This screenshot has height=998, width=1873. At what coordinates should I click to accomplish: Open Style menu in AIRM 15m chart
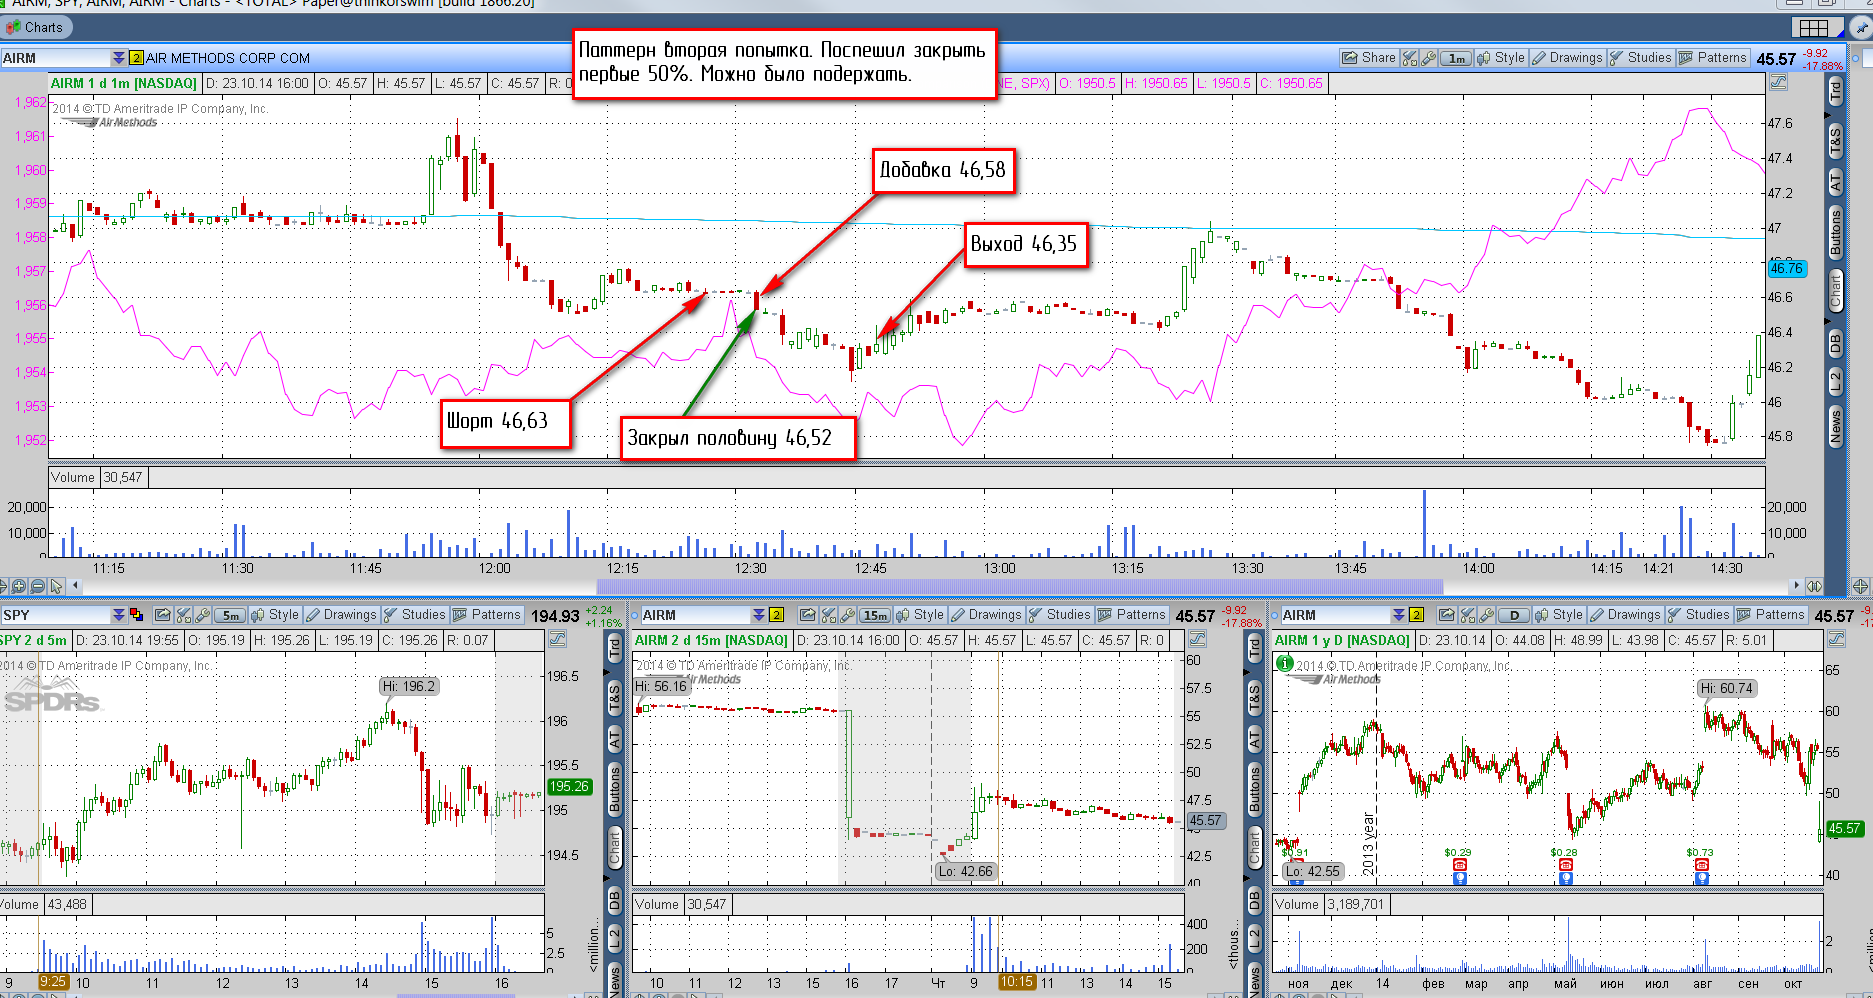[x=921, y=615]
